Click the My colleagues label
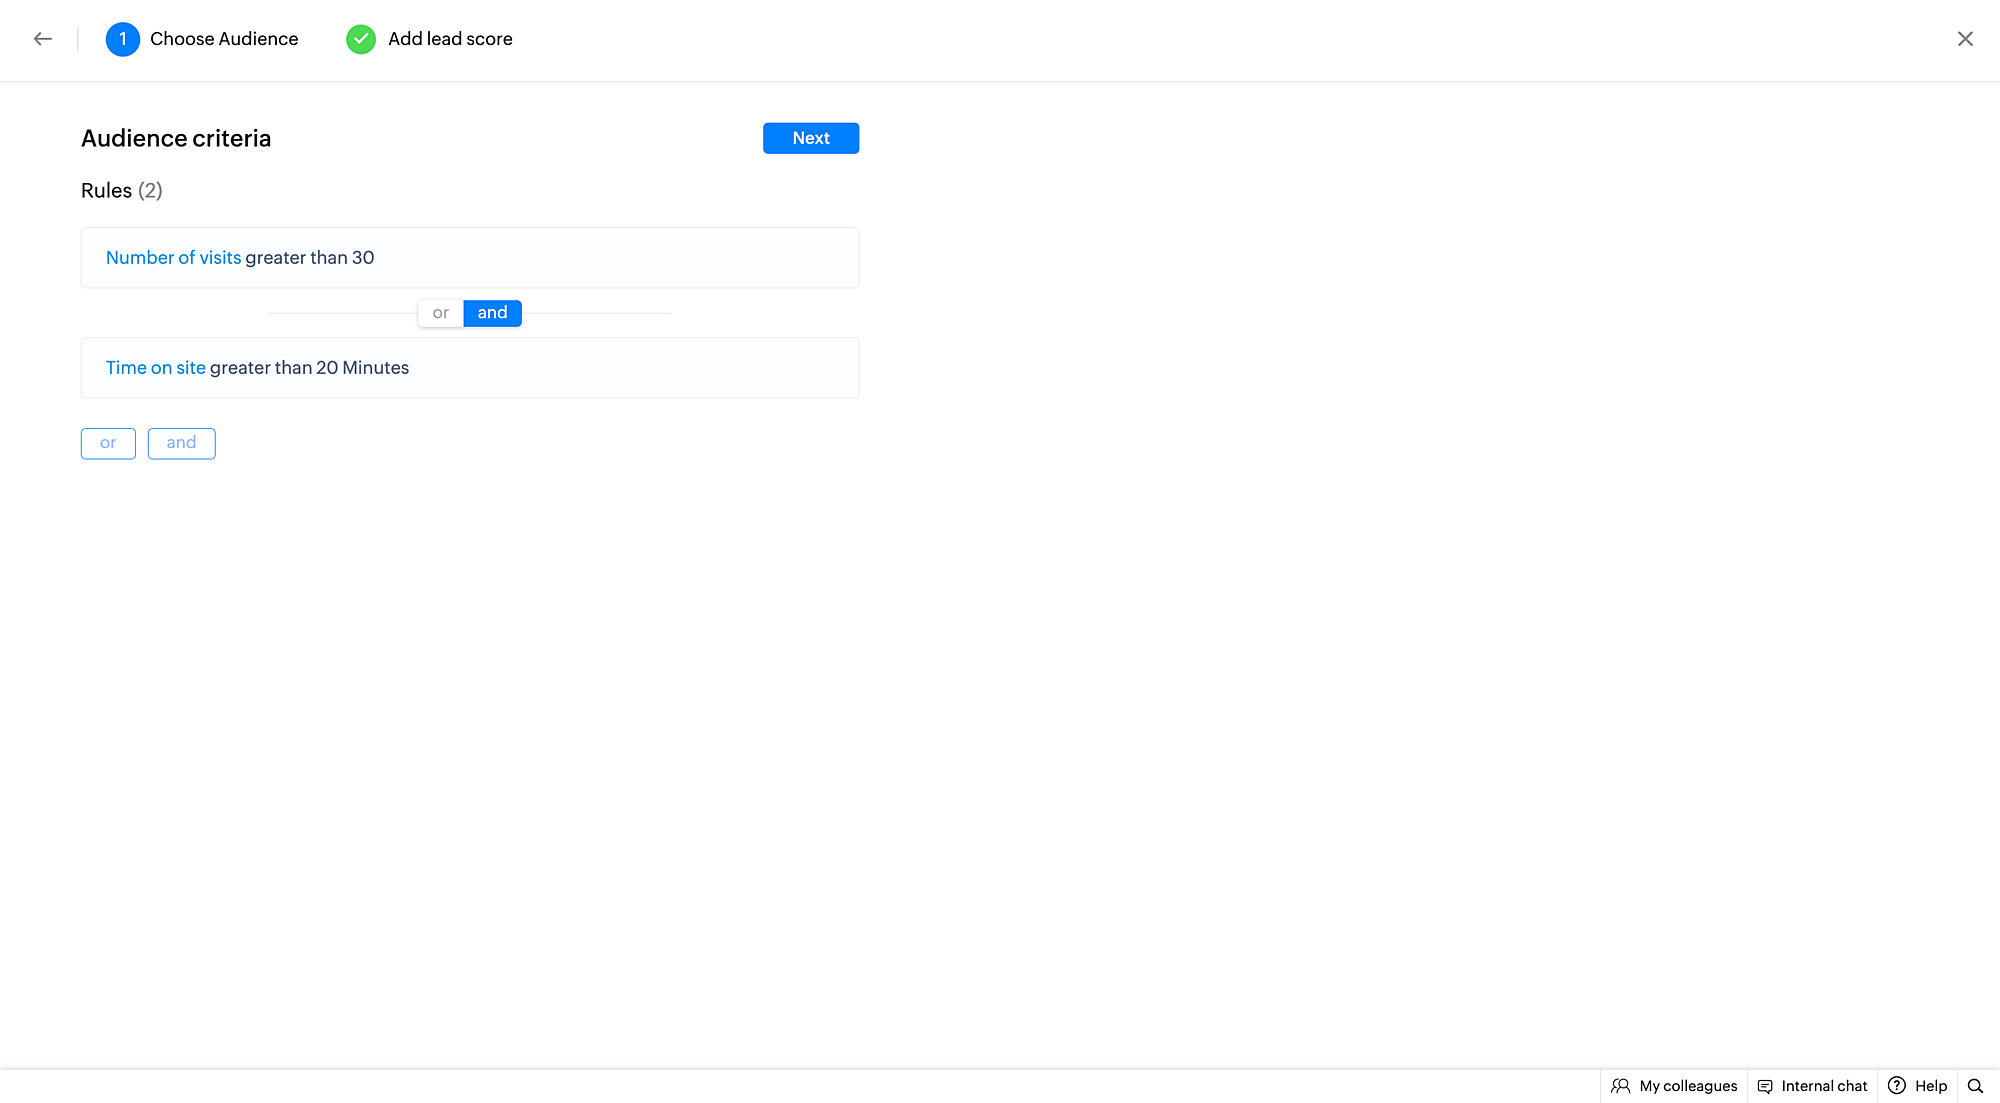The image size is (2000, 1103). 1688,1086
